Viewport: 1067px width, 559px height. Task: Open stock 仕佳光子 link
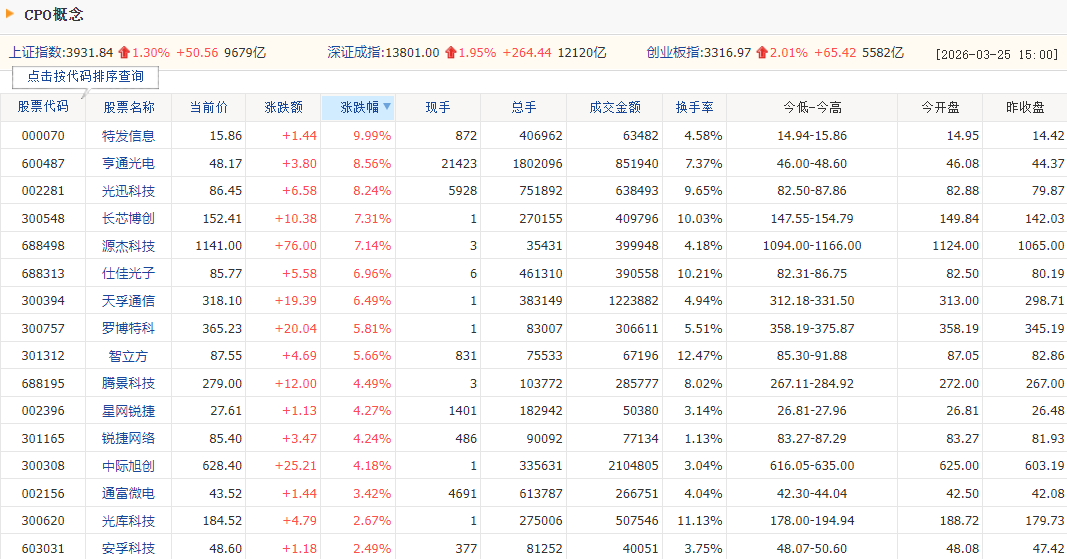coord(129,273)
